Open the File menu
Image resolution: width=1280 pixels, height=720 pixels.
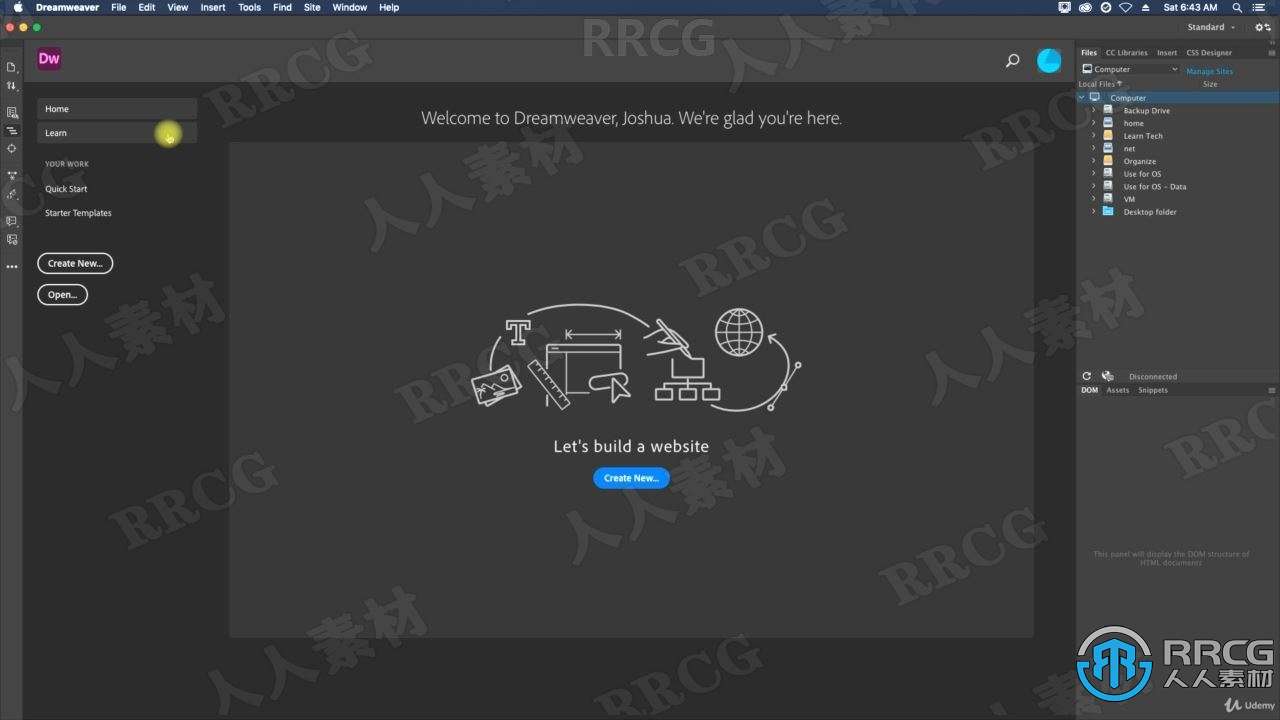tap(118, 7)
